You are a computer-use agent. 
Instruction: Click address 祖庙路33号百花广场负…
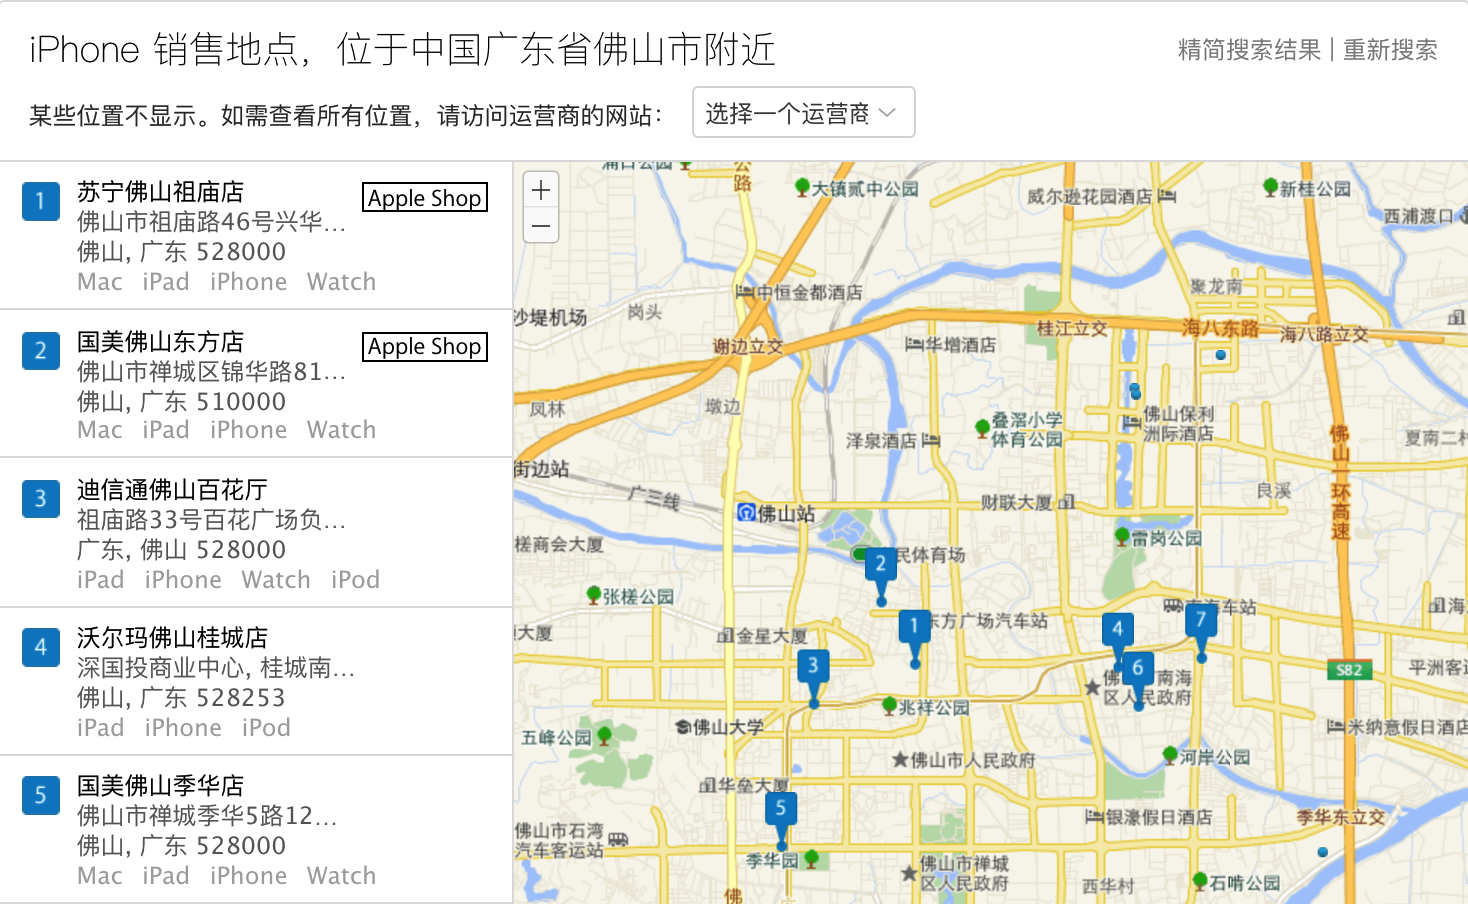pos(212,520)
